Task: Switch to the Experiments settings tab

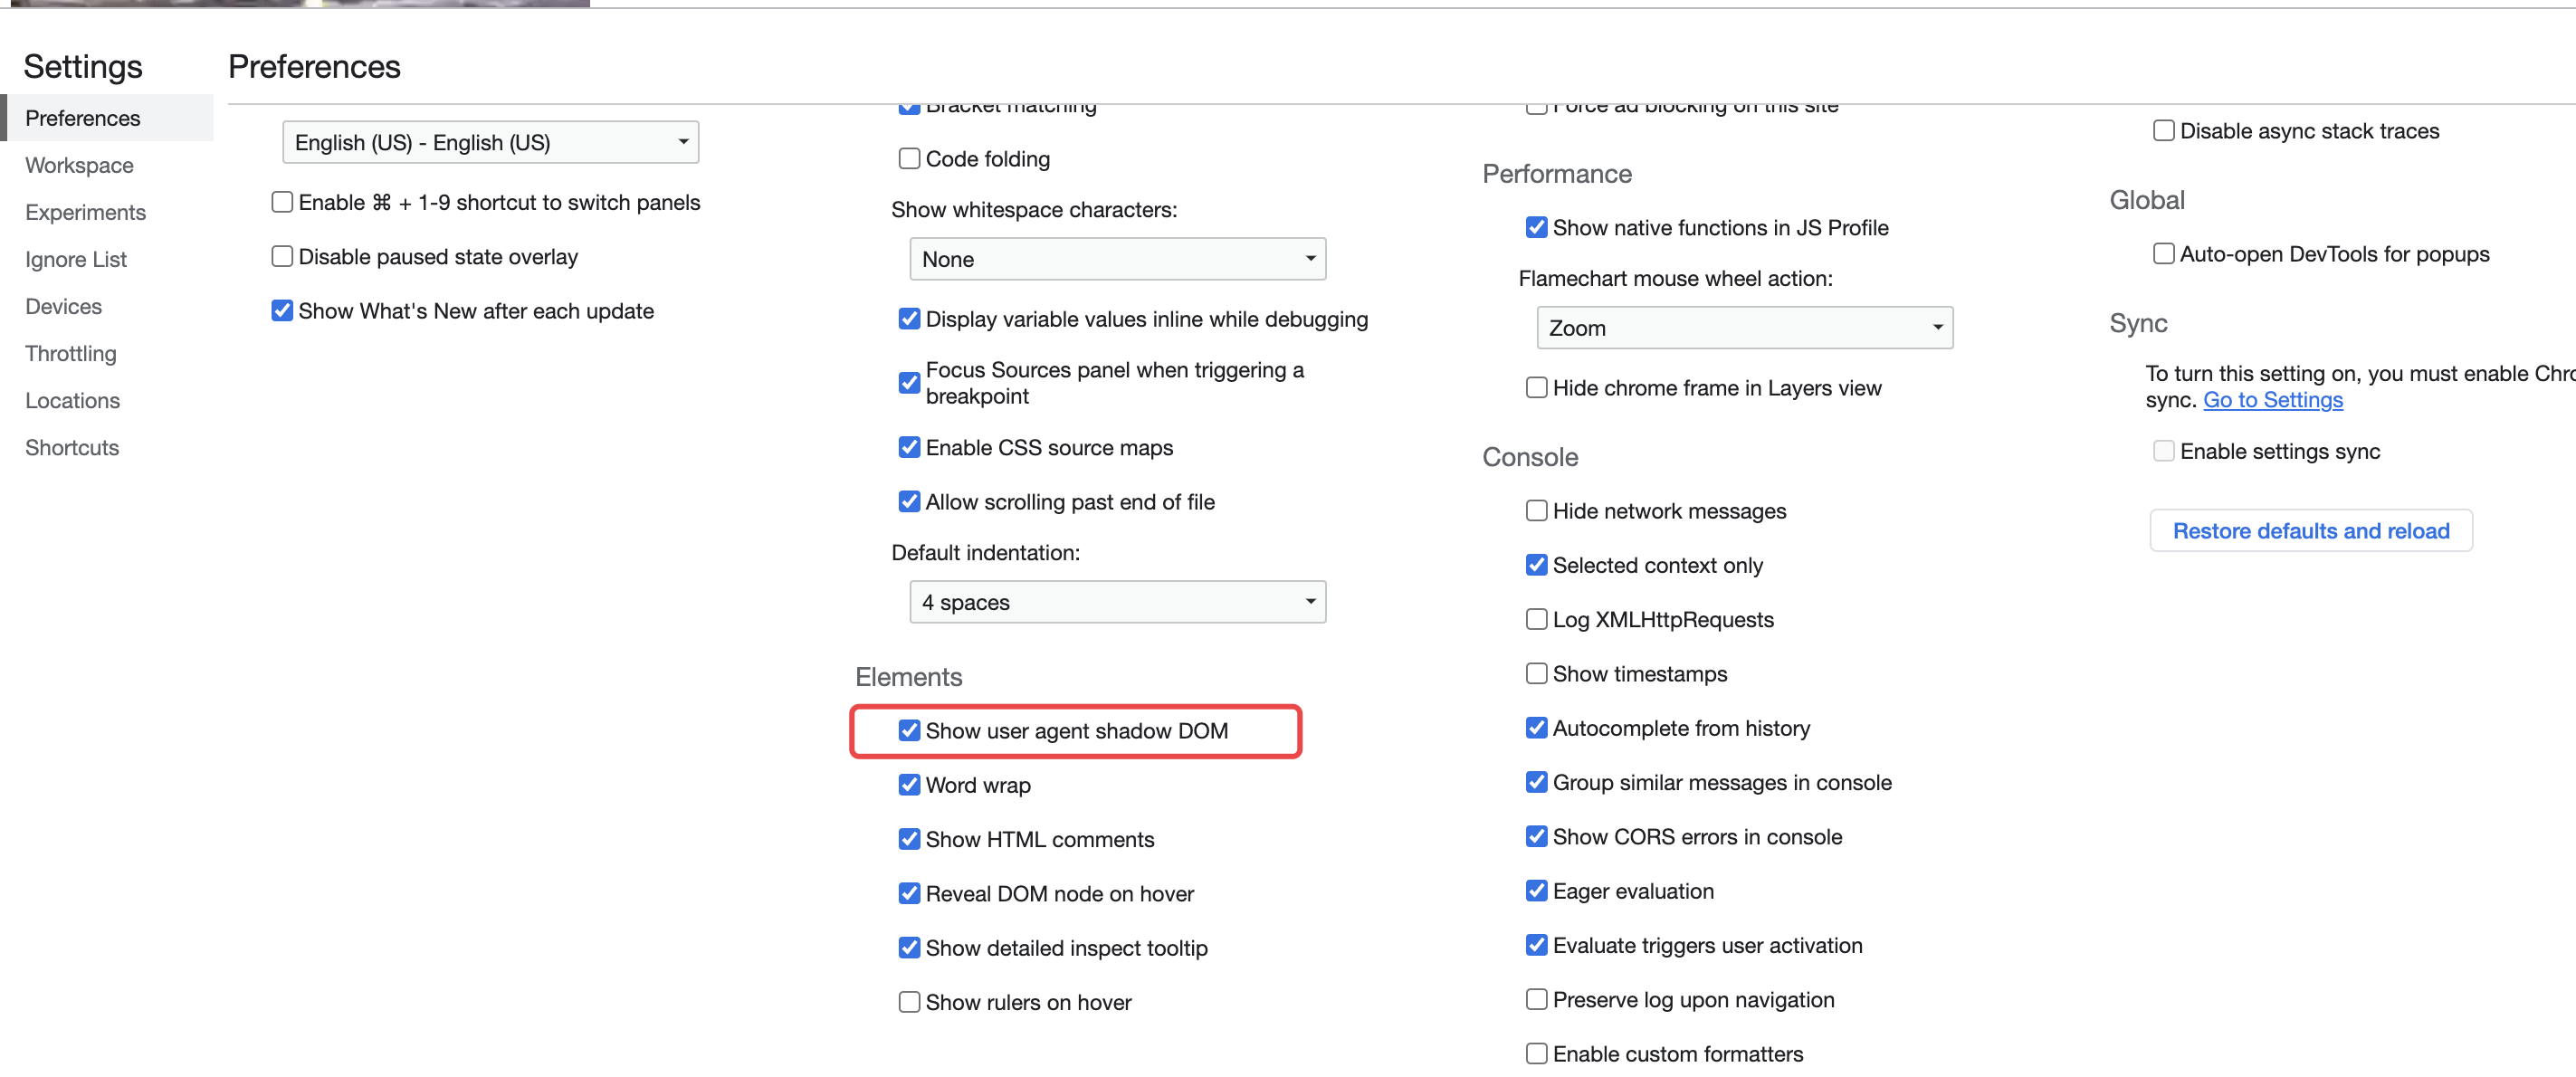Action: coord(85,212)
